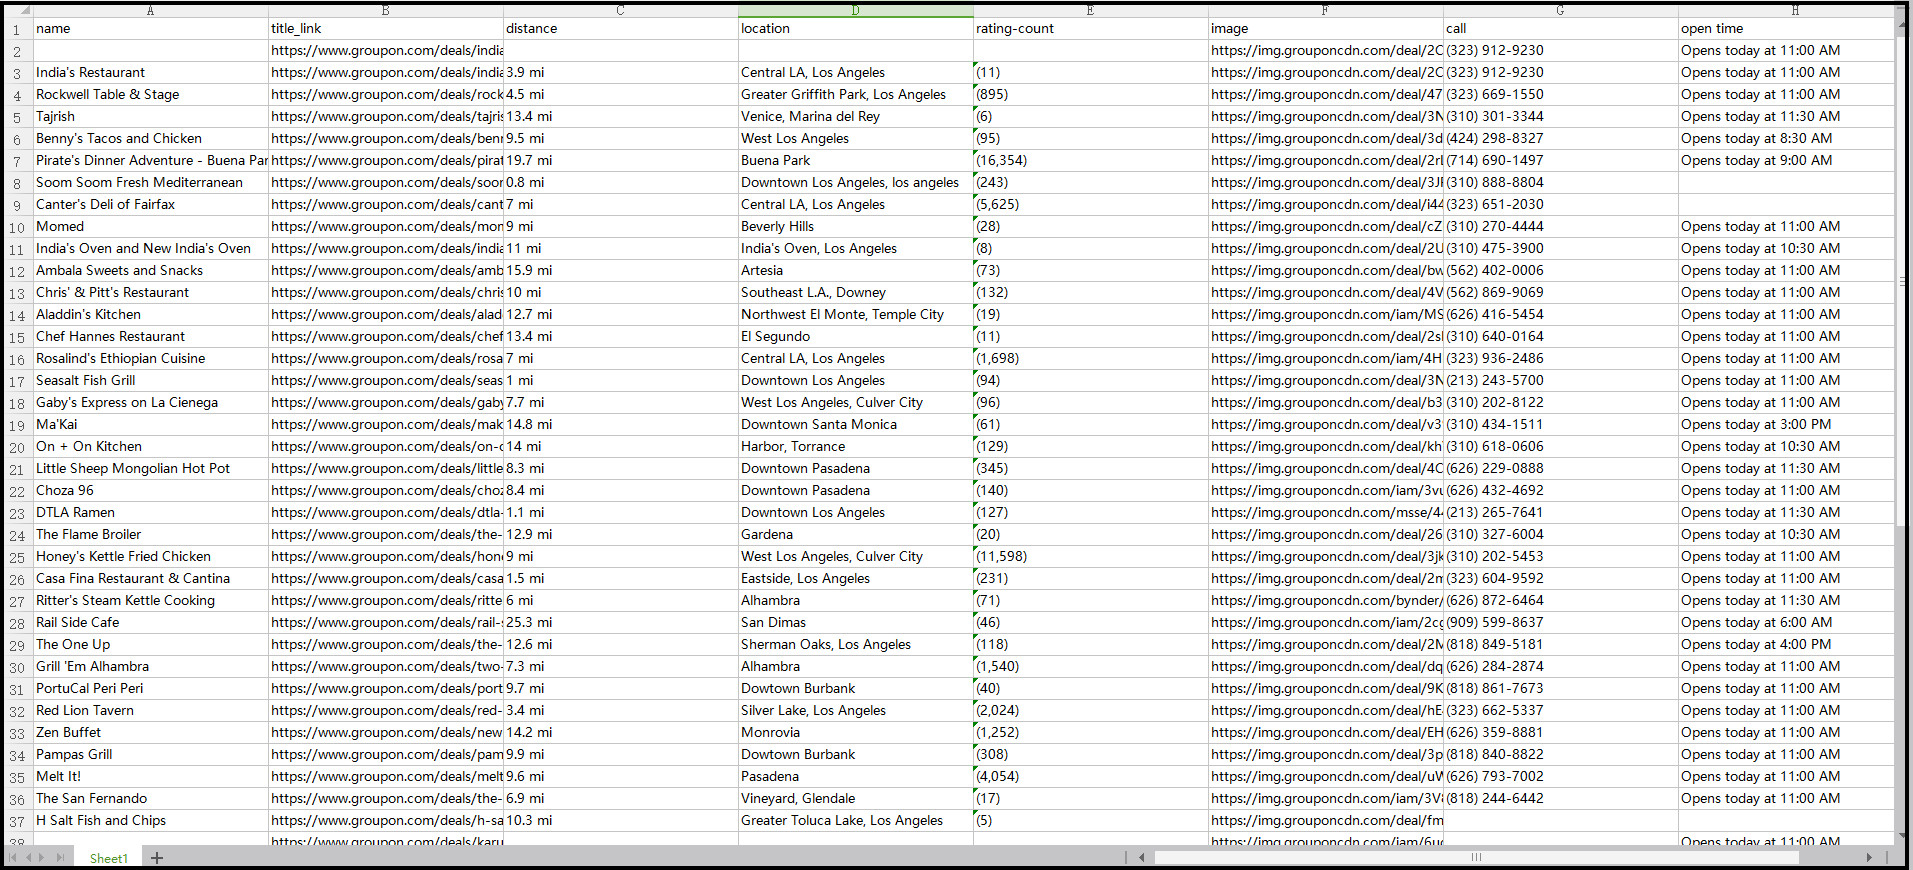Click the 'rating-count' header cell
1913x870 pixels.
(1090, 29)
